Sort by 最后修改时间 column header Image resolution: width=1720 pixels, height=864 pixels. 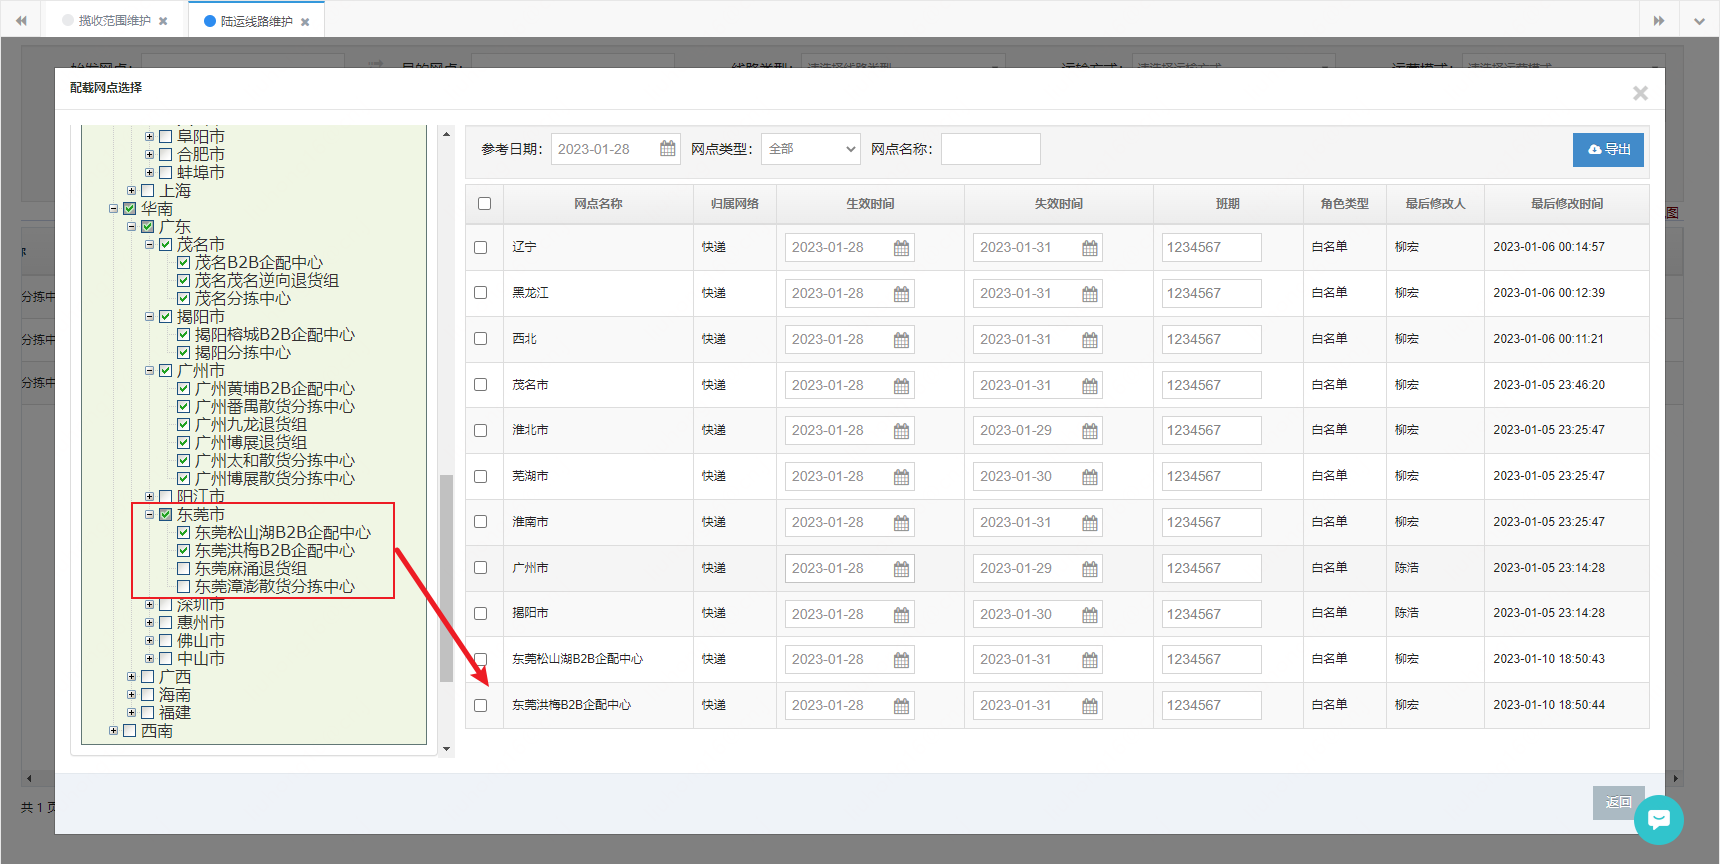[x=1567, y=204]
